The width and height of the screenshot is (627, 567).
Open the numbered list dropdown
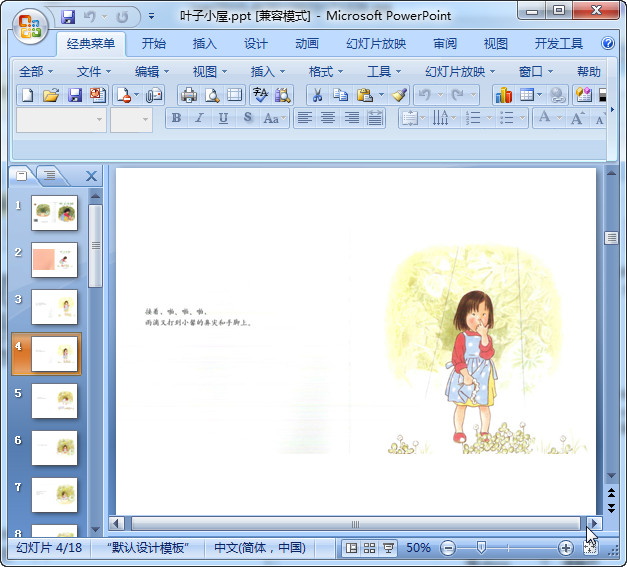489,118
